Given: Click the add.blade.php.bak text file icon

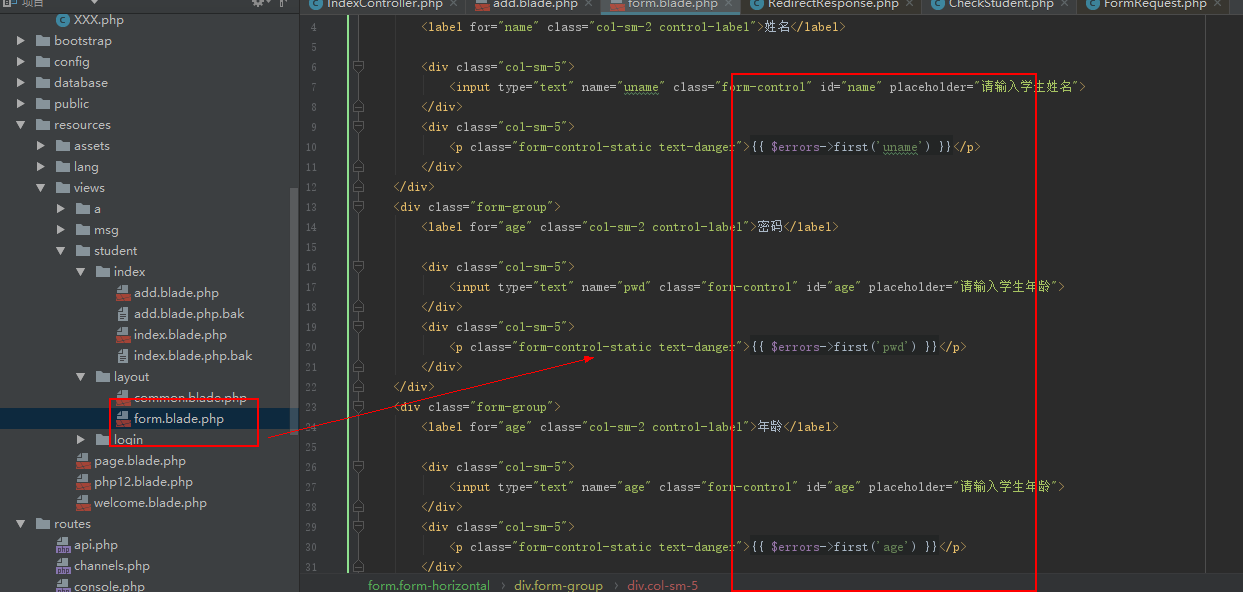Looking at the screenshot, I should tap(123, 314).
